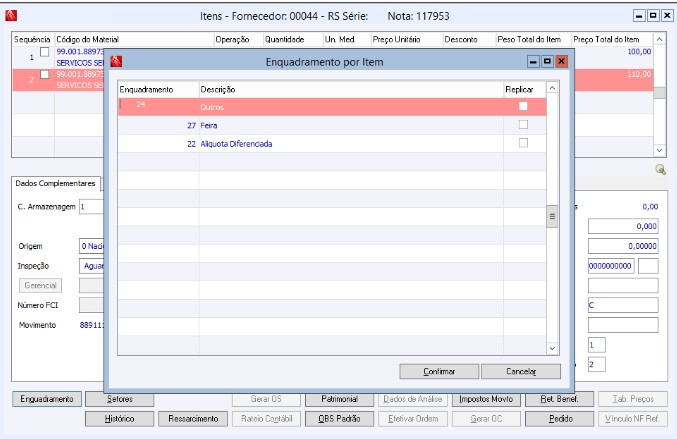Click scroll up arrow in the Enquadramento list
677x439 pixels.
[x=552, y=88]
